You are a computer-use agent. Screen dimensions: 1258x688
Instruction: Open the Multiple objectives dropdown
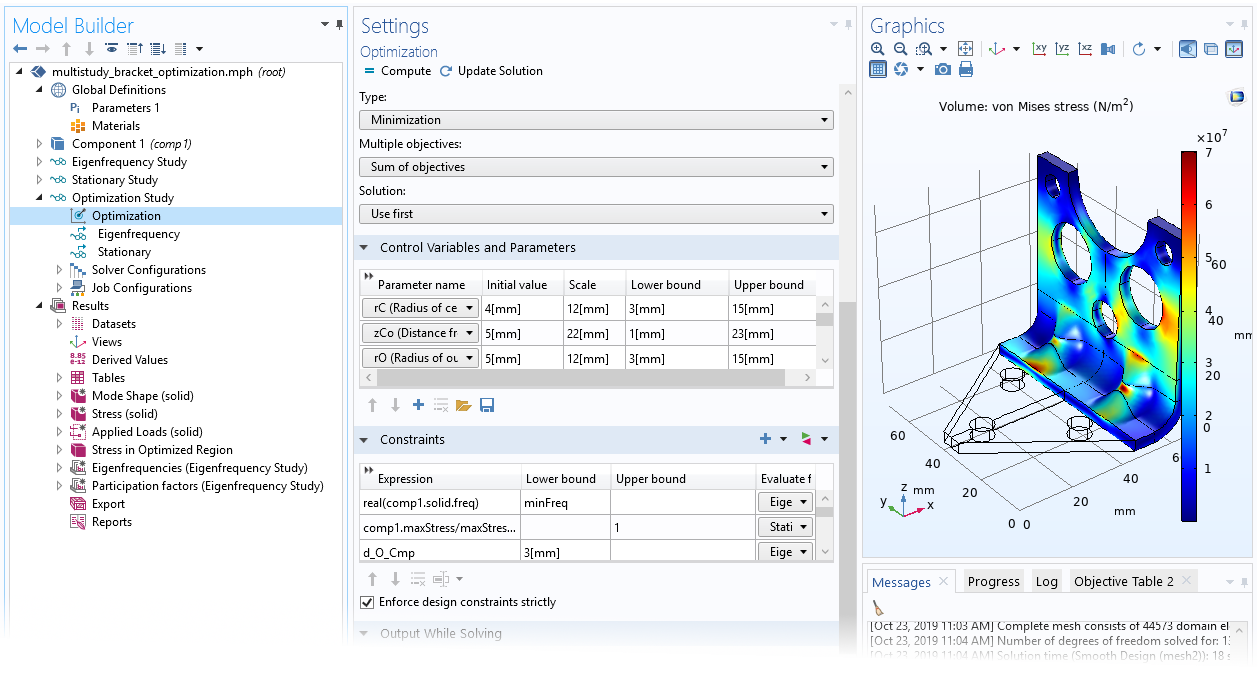pos(596,167)
